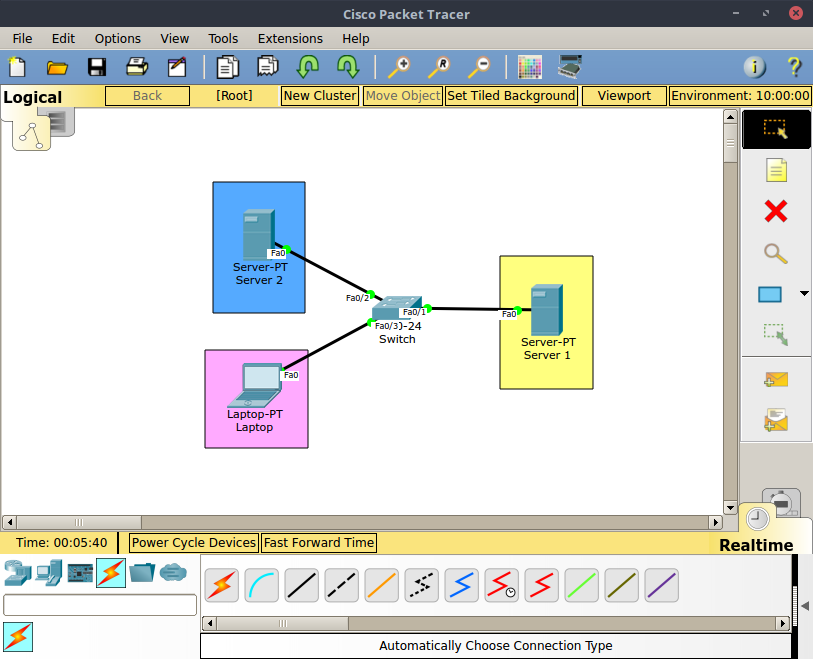The image size is (813, 659).
Task: Choose the Place Note tool
Action: pyautogui.click(x=776, y=171)
